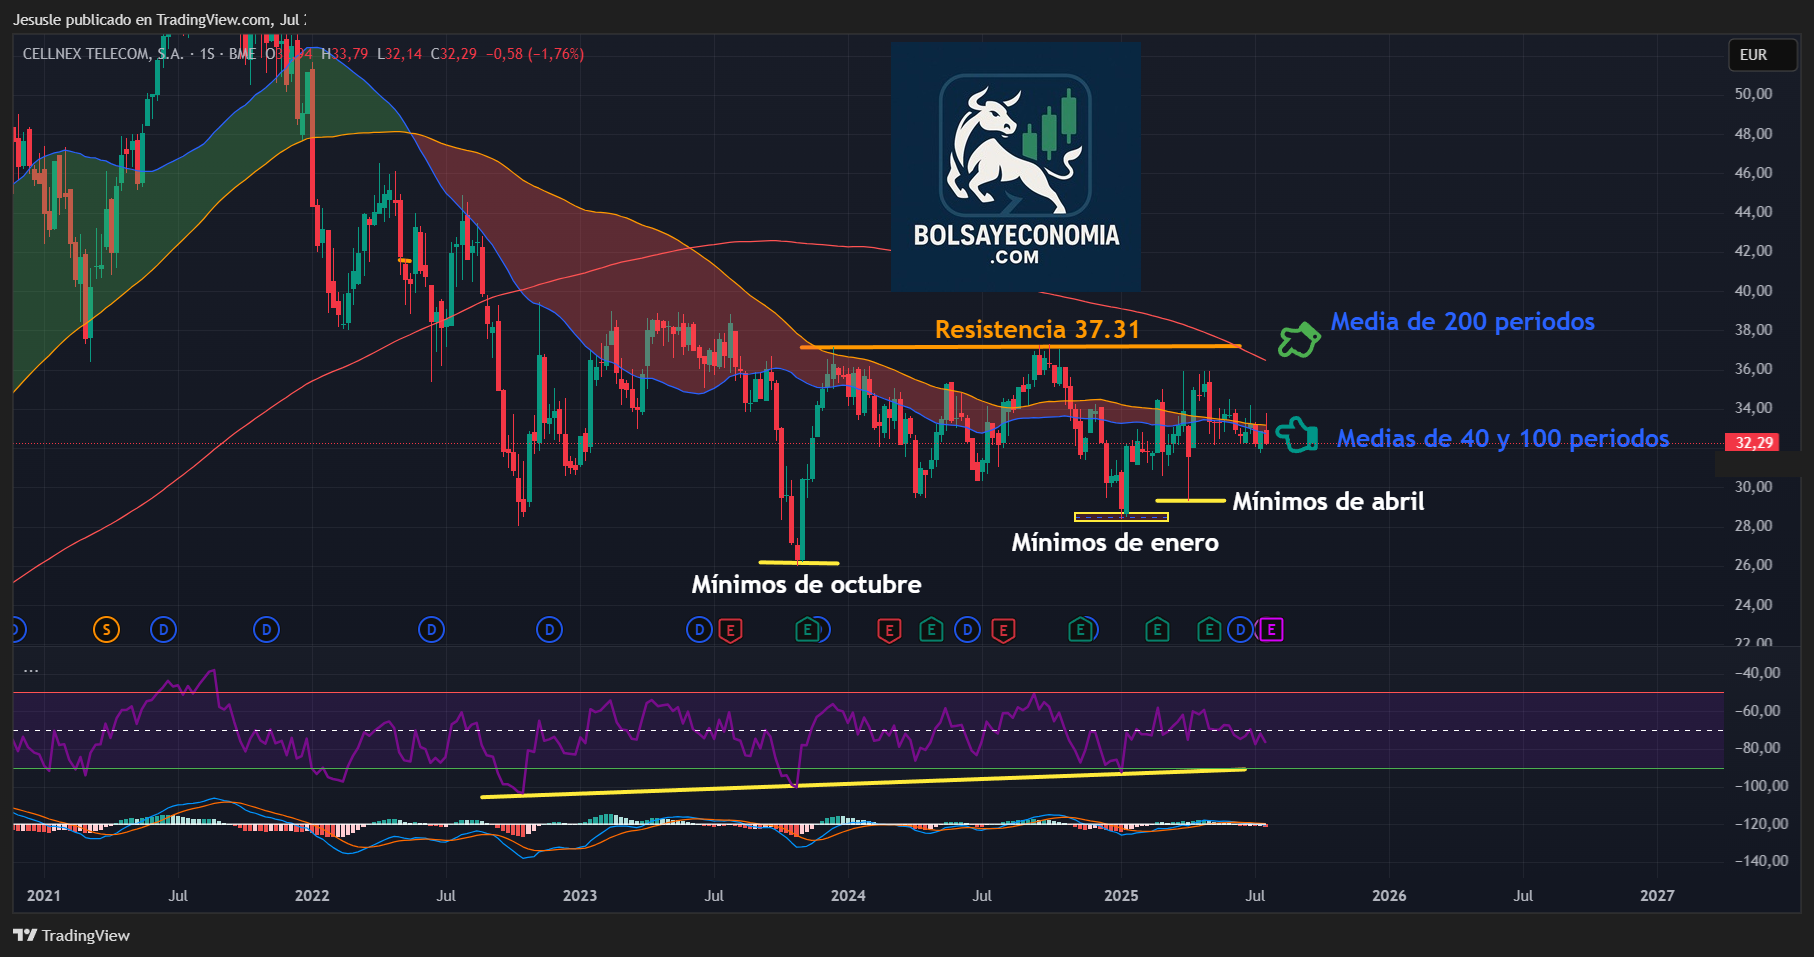Image resolution: width=1814 pixels, height=957 pixels.
Task: Click the orange S split marker
Action: [106, 630]
